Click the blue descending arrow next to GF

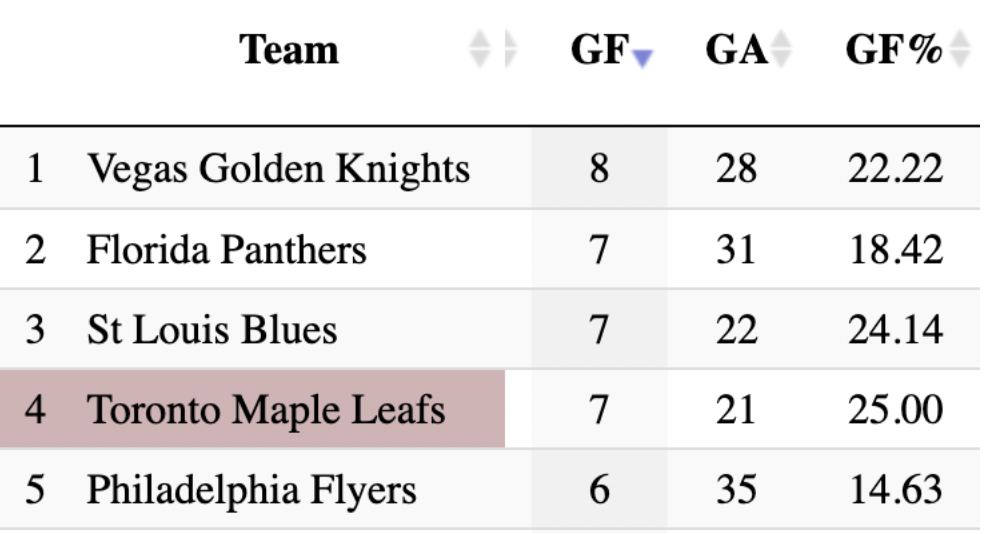point(642,57)
